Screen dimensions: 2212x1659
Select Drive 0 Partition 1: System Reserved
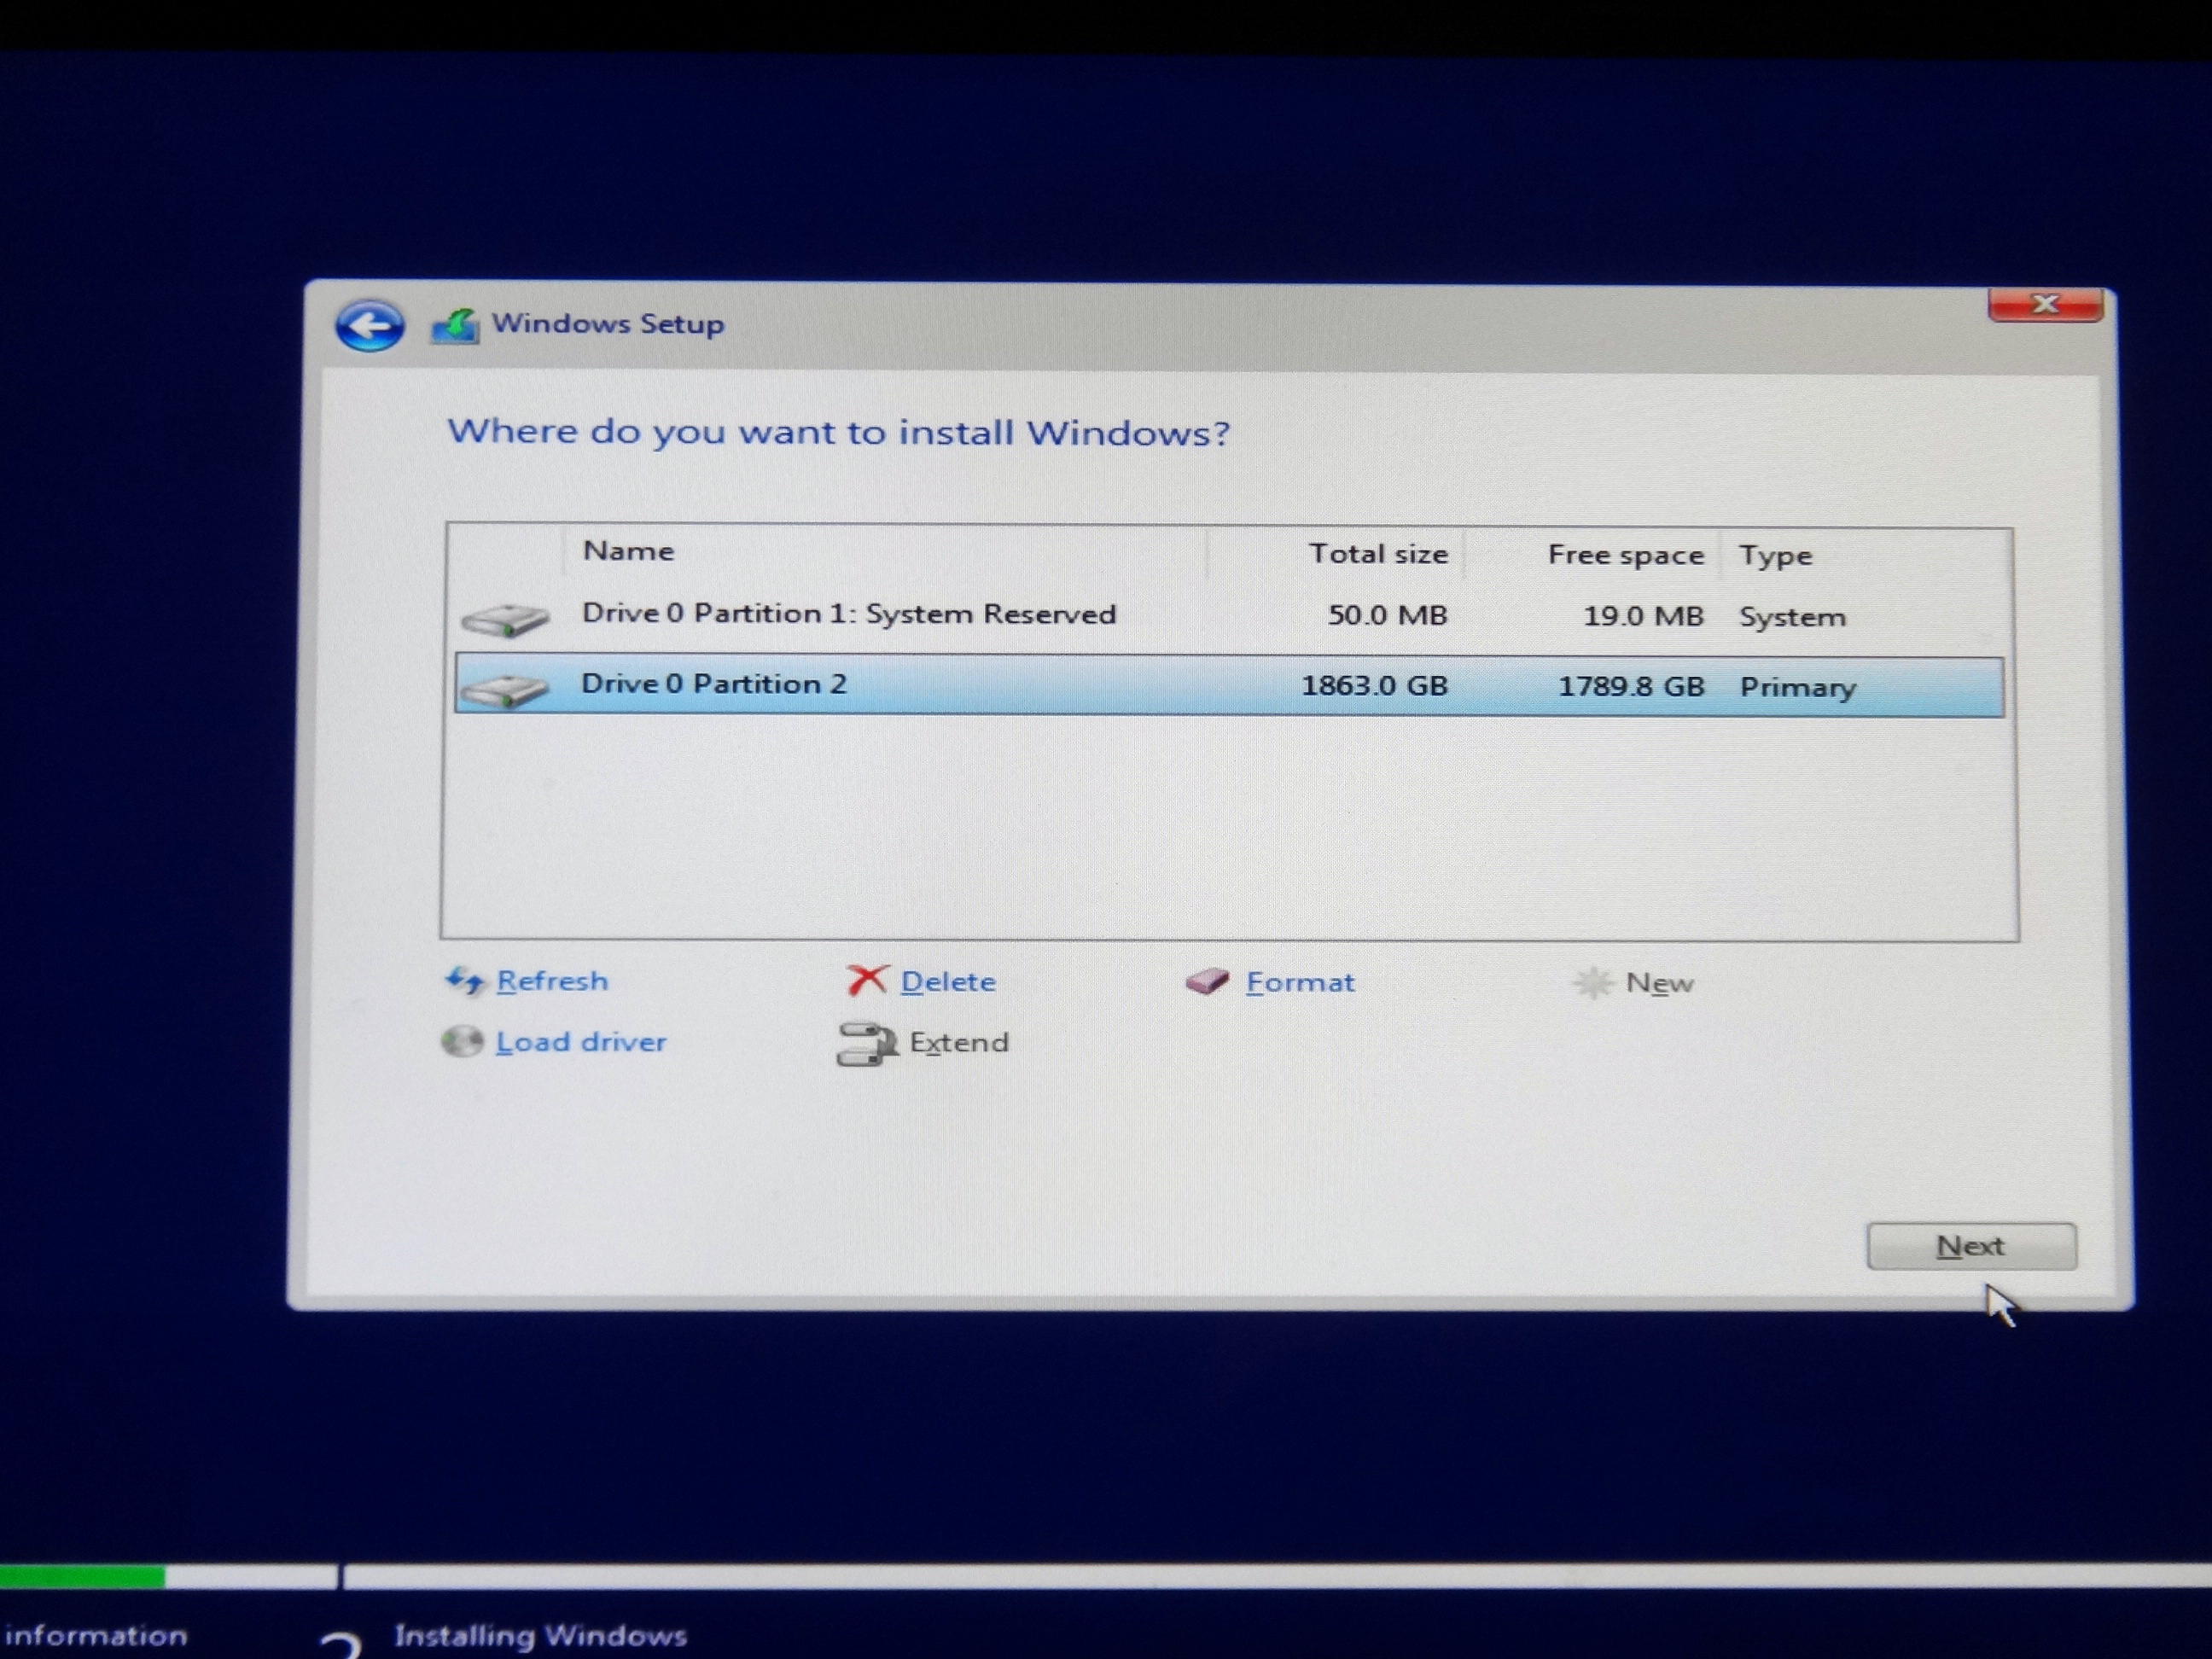point(1229,616)
